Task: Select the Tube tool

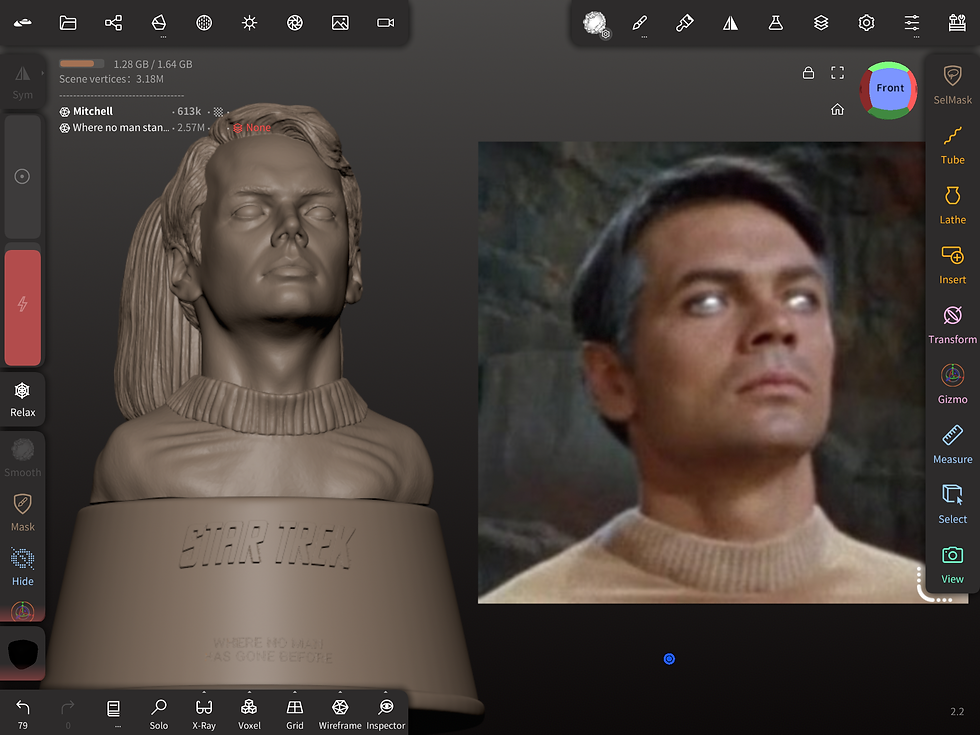Action: pos(952,144)
